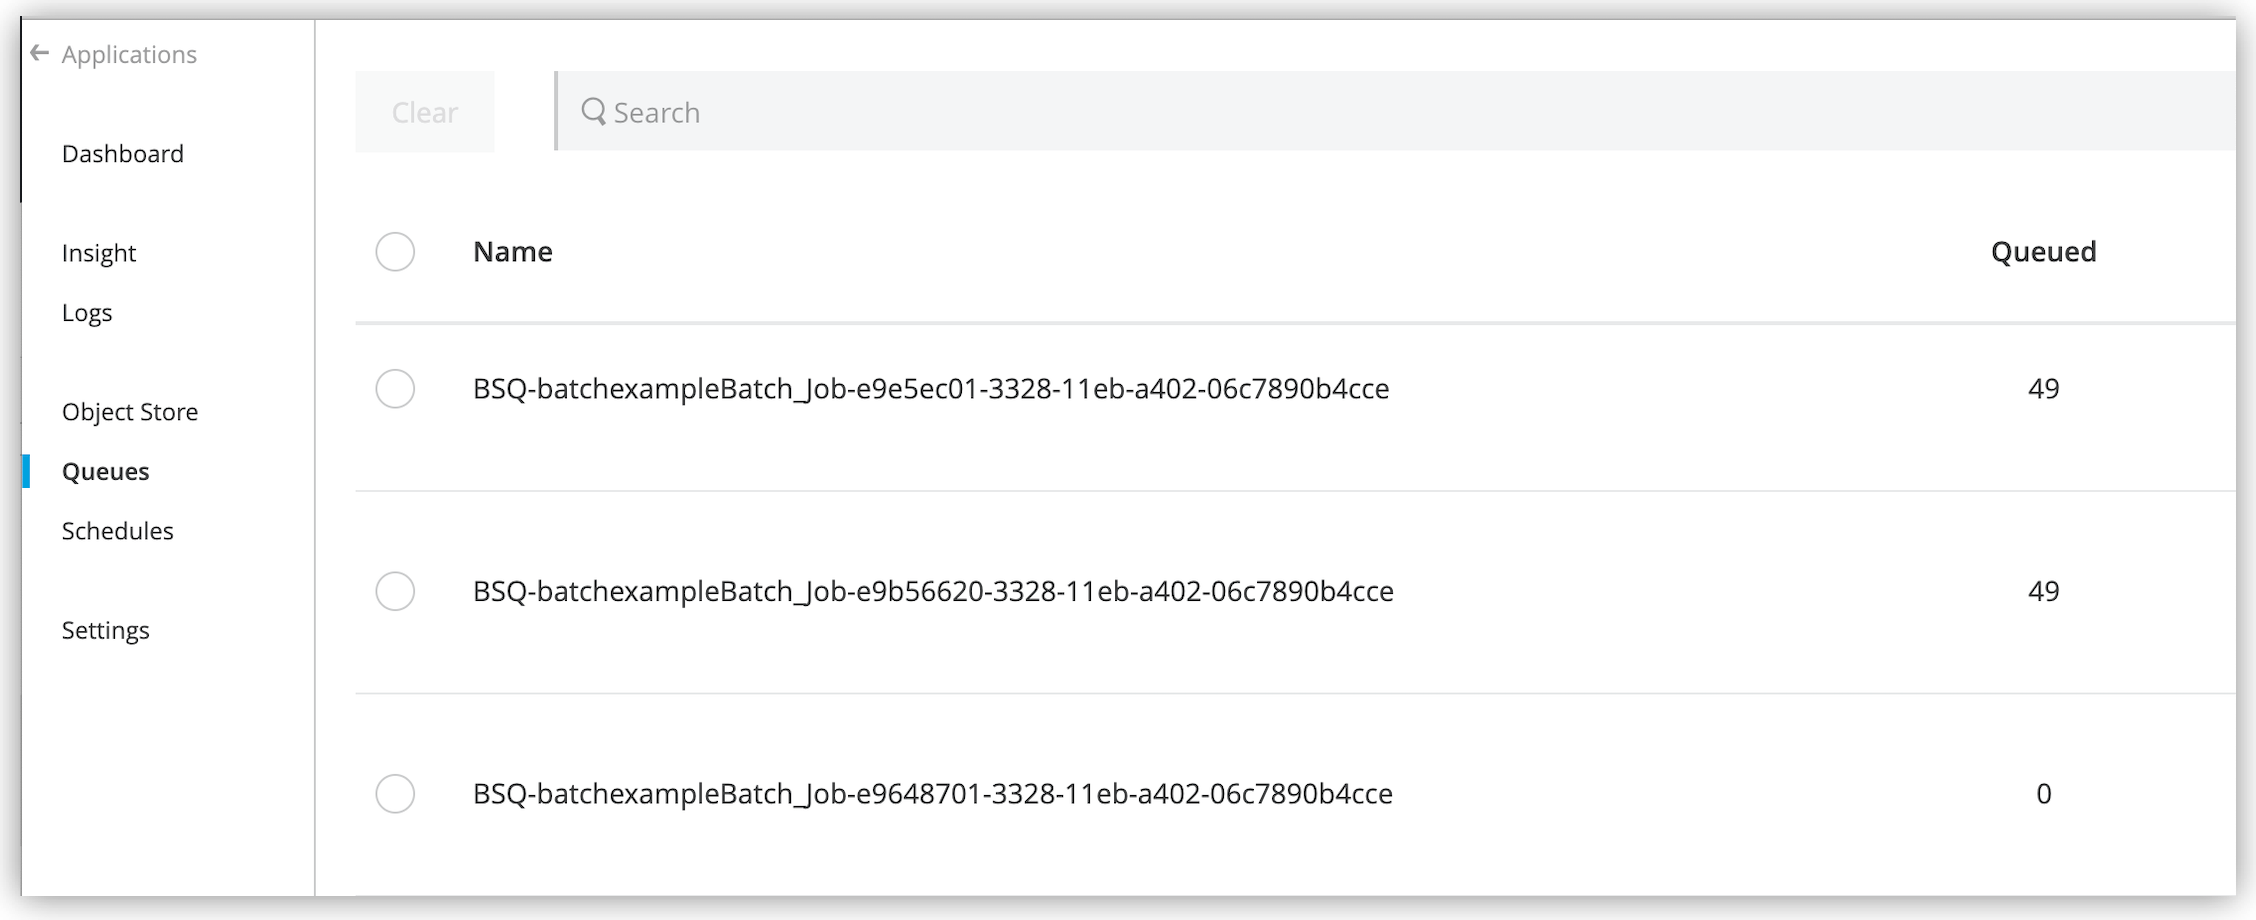Open the Insight section
Screen dimensions: 2256x920
[x=98, y=252]
